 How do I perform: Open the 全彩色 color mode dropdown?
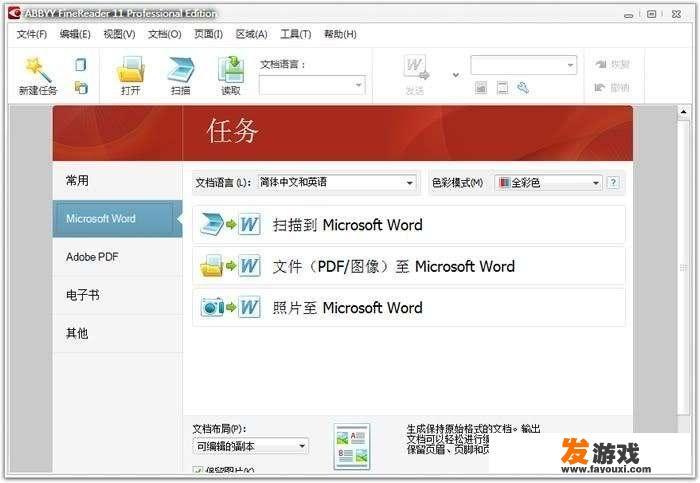tap(549, 183)
